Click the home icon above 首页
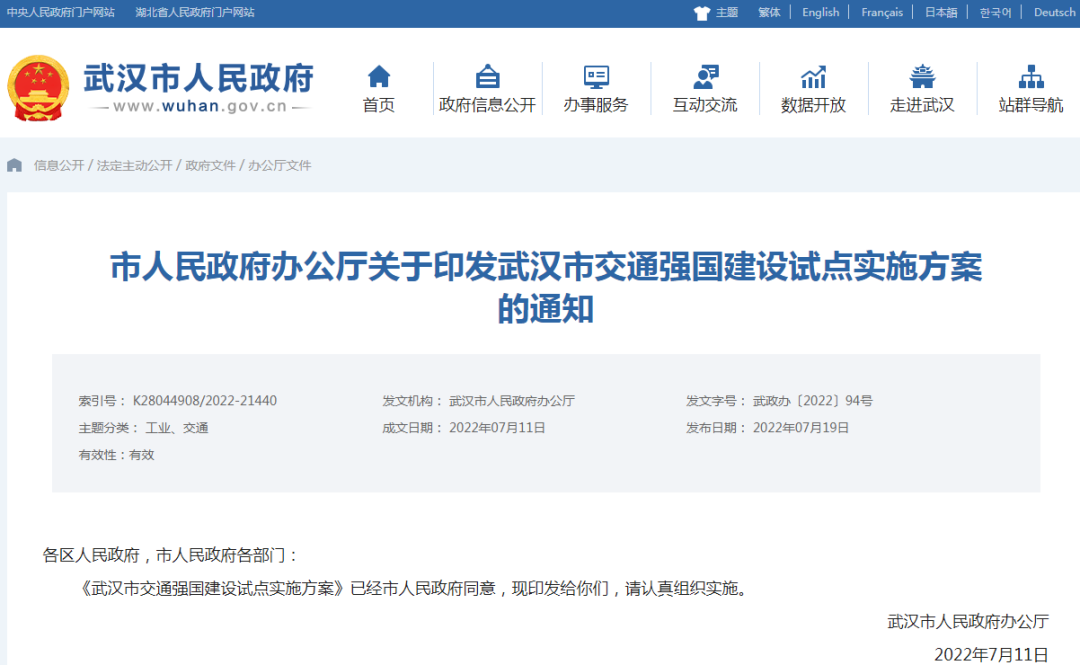The height and width of the screenshot is (665, 1080). 379,77
